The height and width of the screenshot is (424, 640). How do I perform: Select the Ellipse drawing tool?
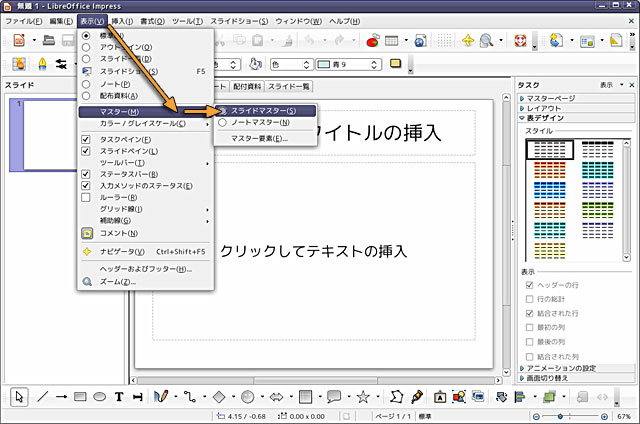pos(100,397)
